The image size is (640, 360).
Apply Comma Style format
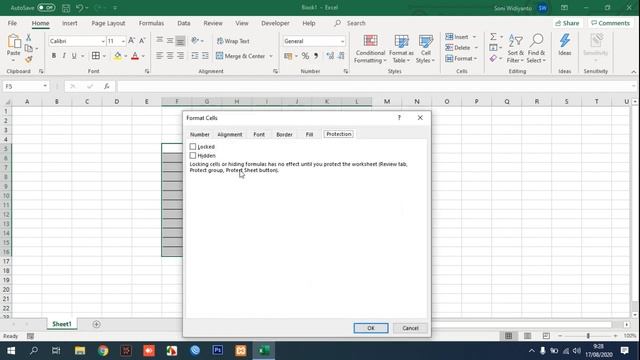(316, 56)
